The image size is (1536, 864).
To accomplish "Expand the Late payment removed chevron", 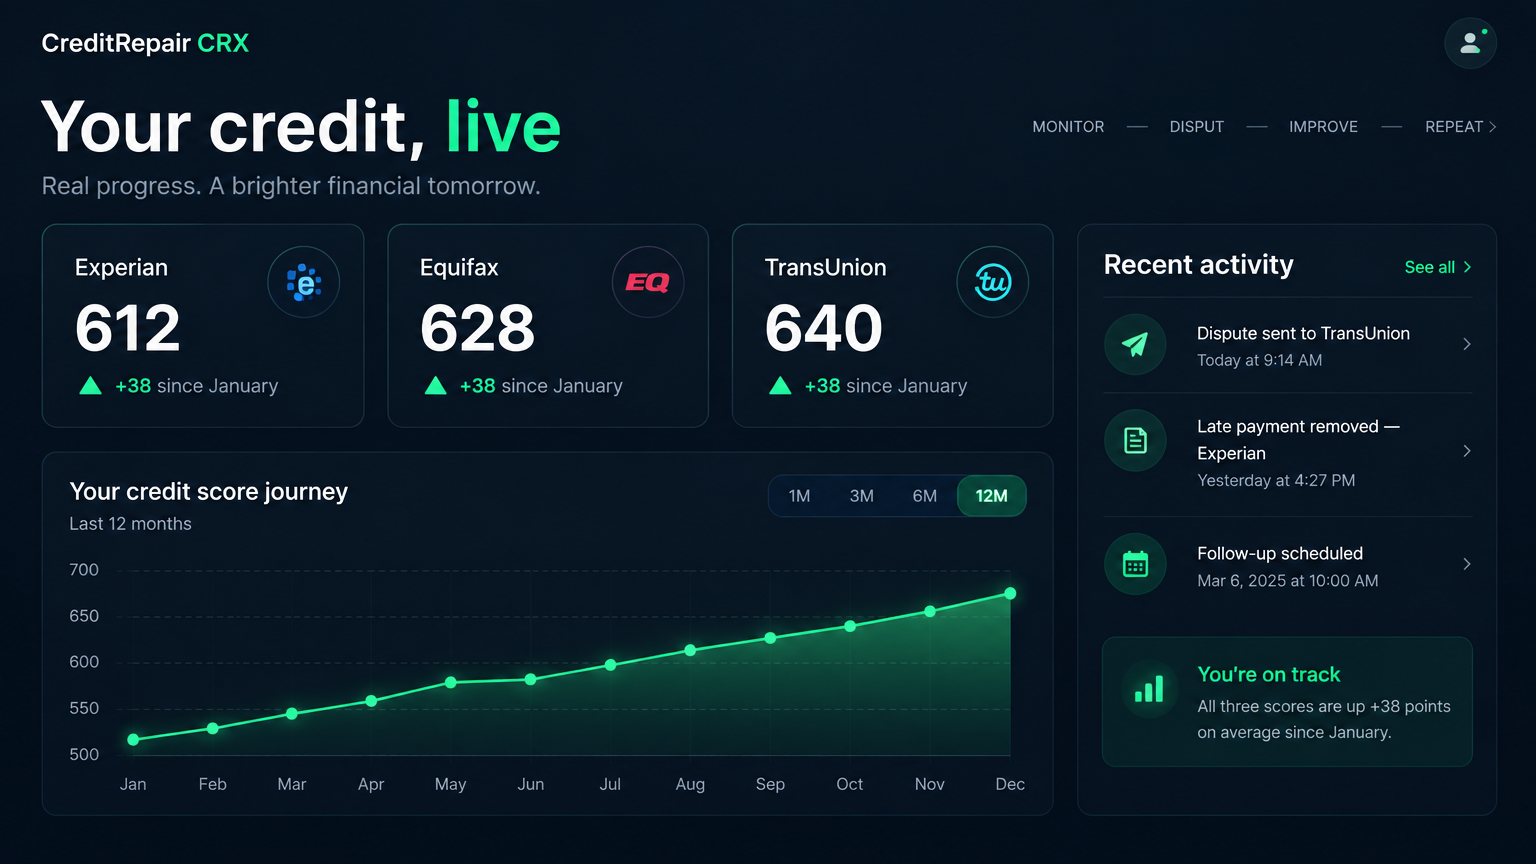I will click(1467, 451).
